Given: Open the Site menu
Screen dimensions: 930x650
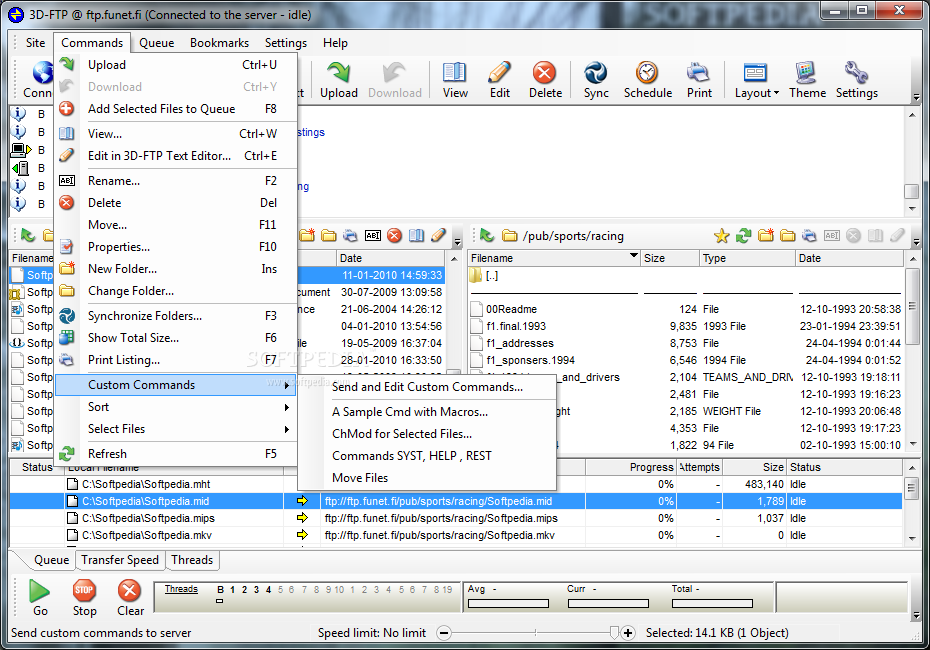Looking at the screenshot, I should (35, 43).
